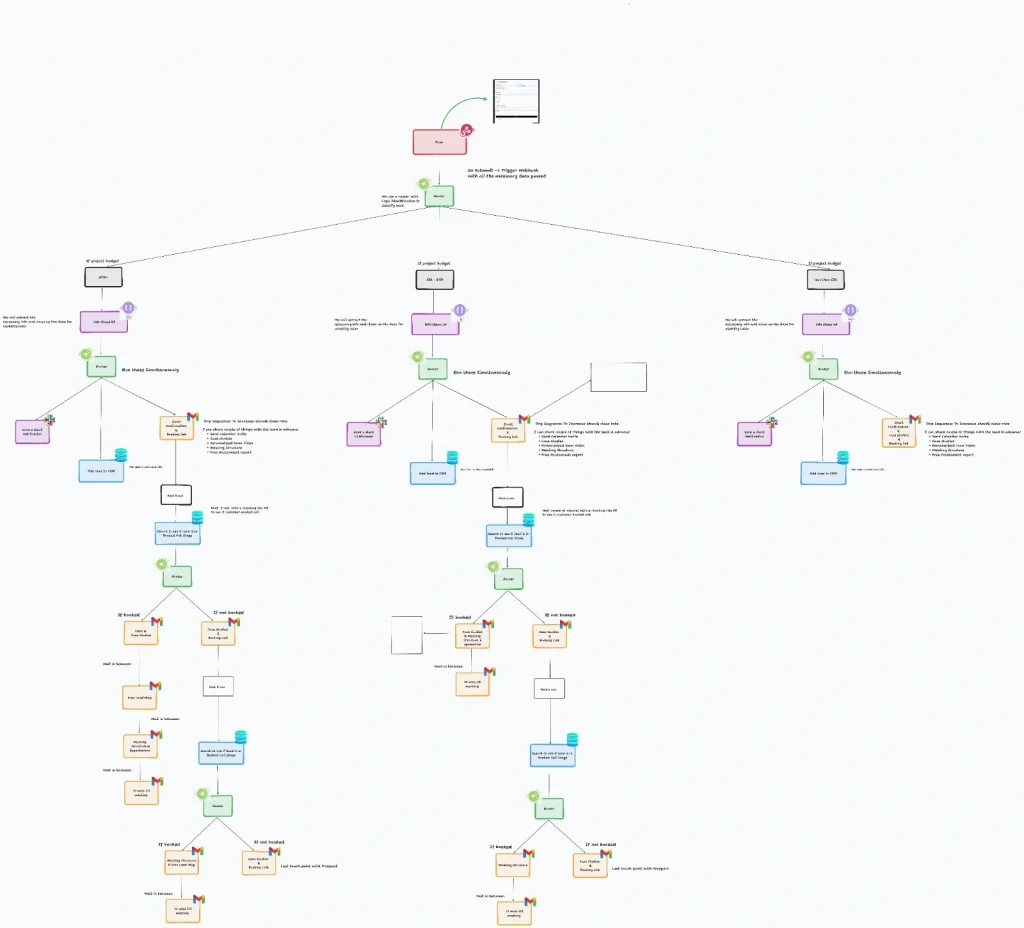Select the blue Add lead to CRM node in the right branch
This screenshot has height=928, width=1024.
coord(824,473)
